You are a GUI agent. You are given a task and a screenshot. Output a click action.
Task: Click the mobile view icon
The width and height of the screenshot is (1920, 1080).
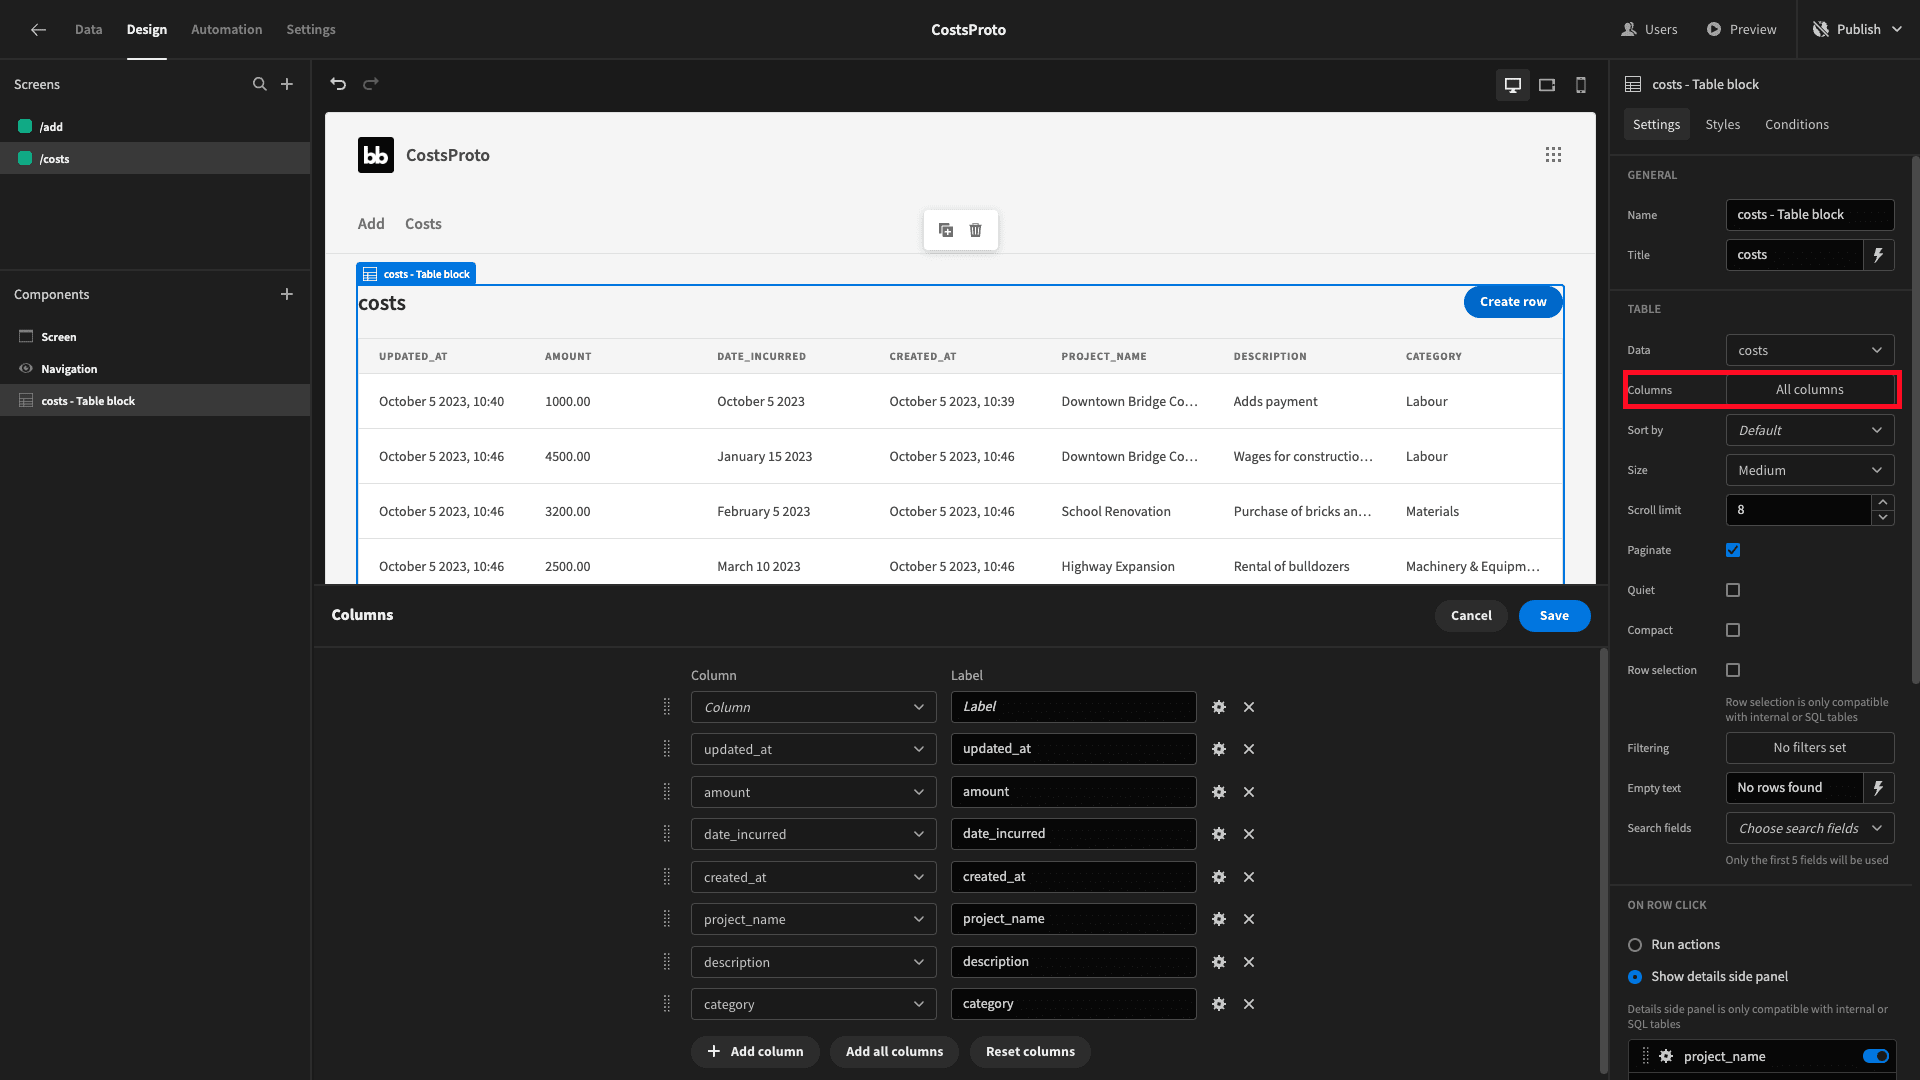[x=1581, y=83]
